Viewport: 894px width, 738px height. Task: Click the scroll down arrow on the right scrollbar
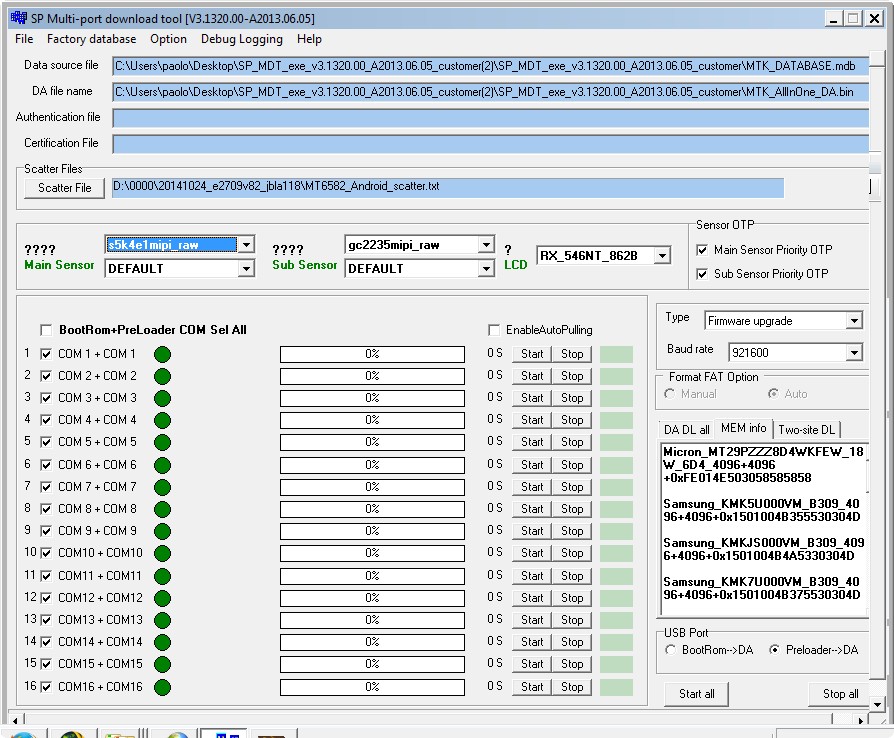(878, 704)
